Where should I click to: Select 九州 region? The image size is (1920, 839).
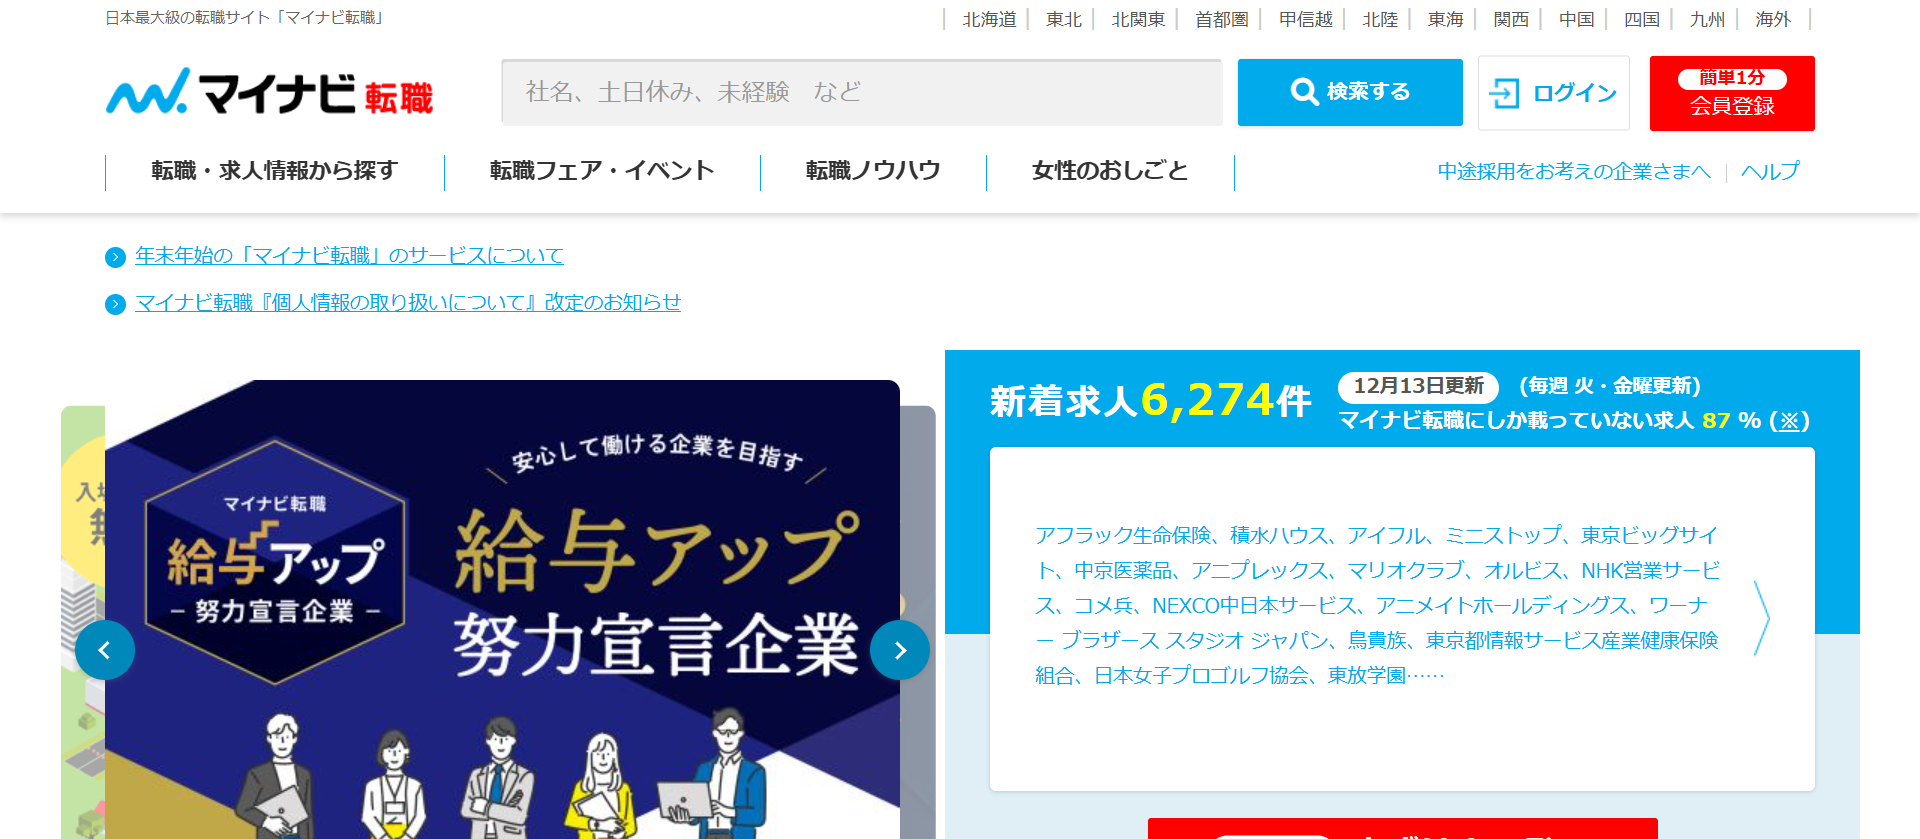[1707, 19]
